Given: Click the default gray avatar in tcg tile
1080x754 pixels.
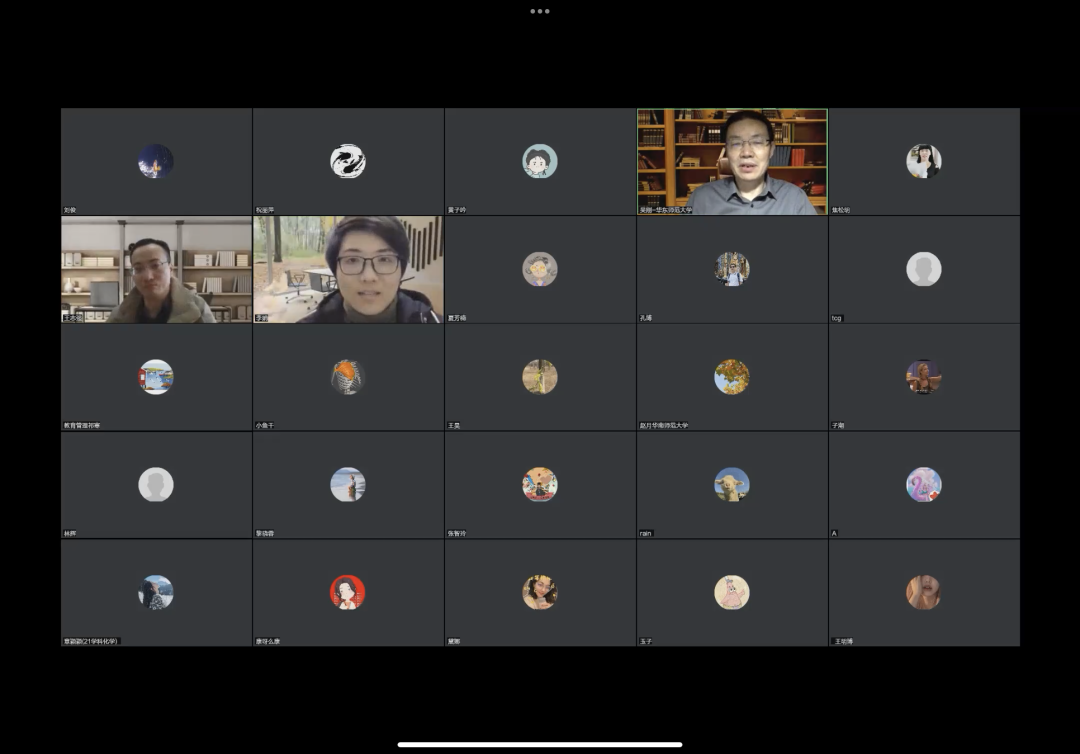Looking at the screenshot, I should pos(924,269).
